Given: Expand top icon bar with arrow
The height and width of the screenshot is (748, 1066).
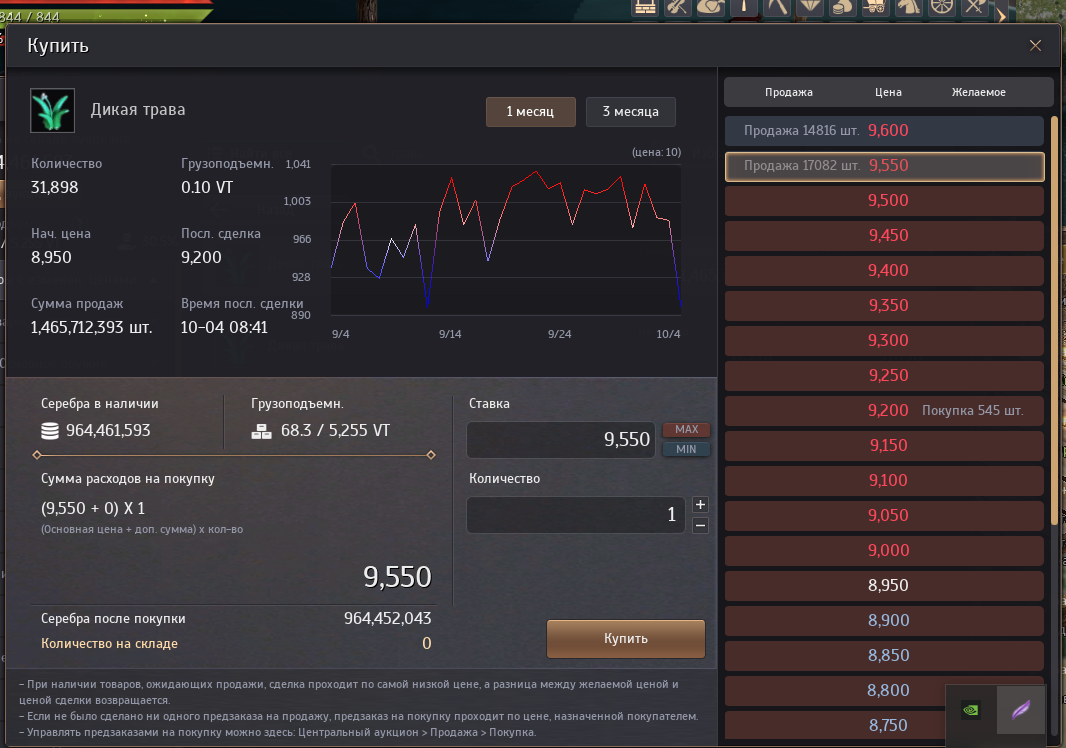Looking at the screenshot, I should [x=1000, y=12].
